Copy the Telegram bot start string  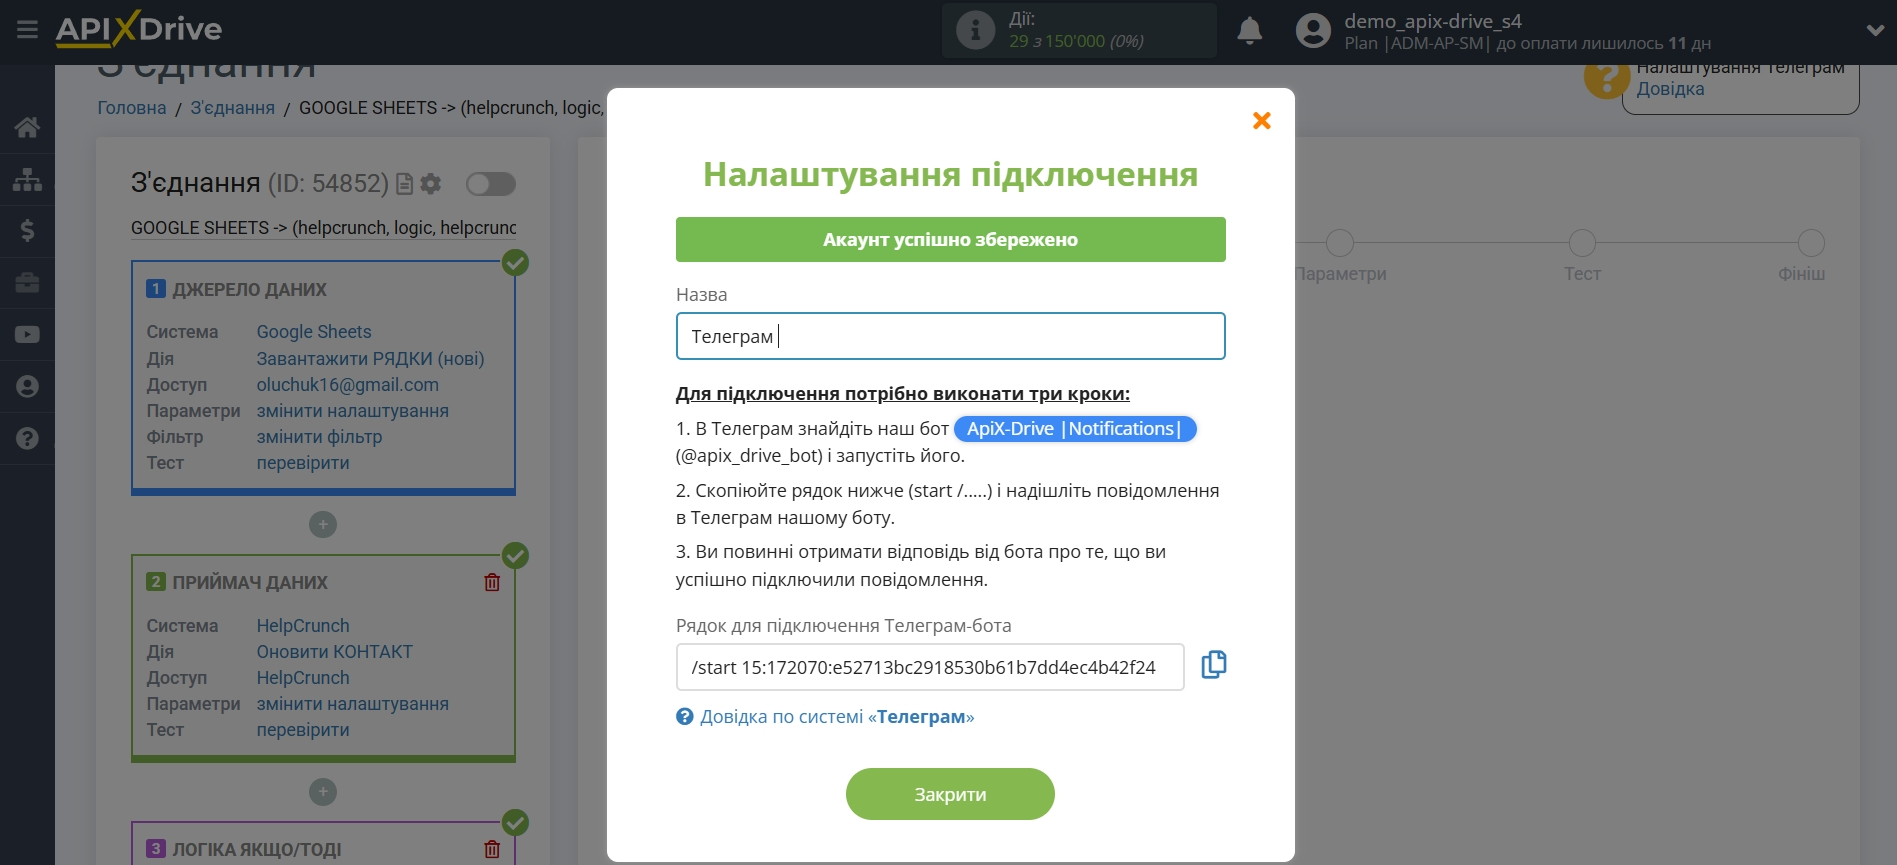pyautogui.click(x=1214, y=665)
